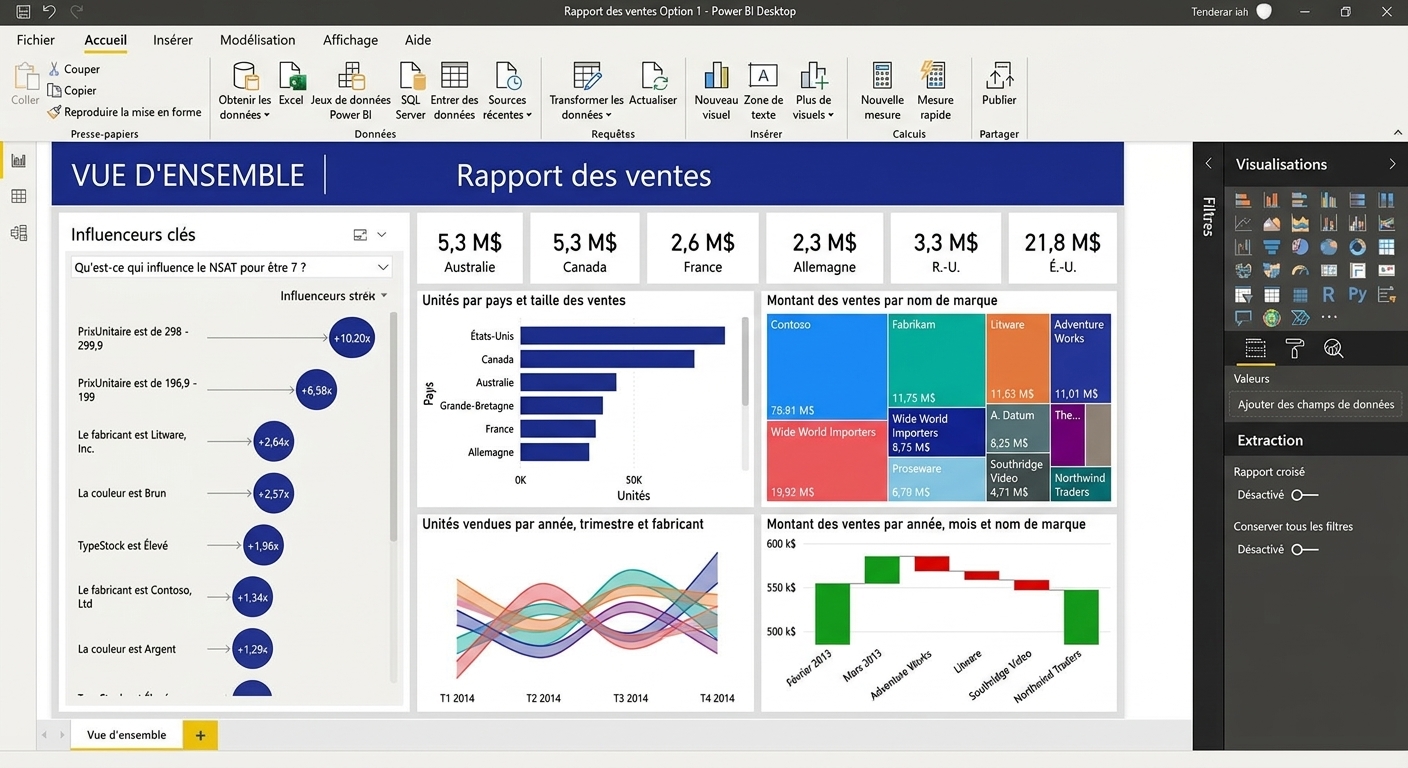Select the R script visual icon
The width and height of the screenshot is (1408, 768).
(x=1328, y=294)
